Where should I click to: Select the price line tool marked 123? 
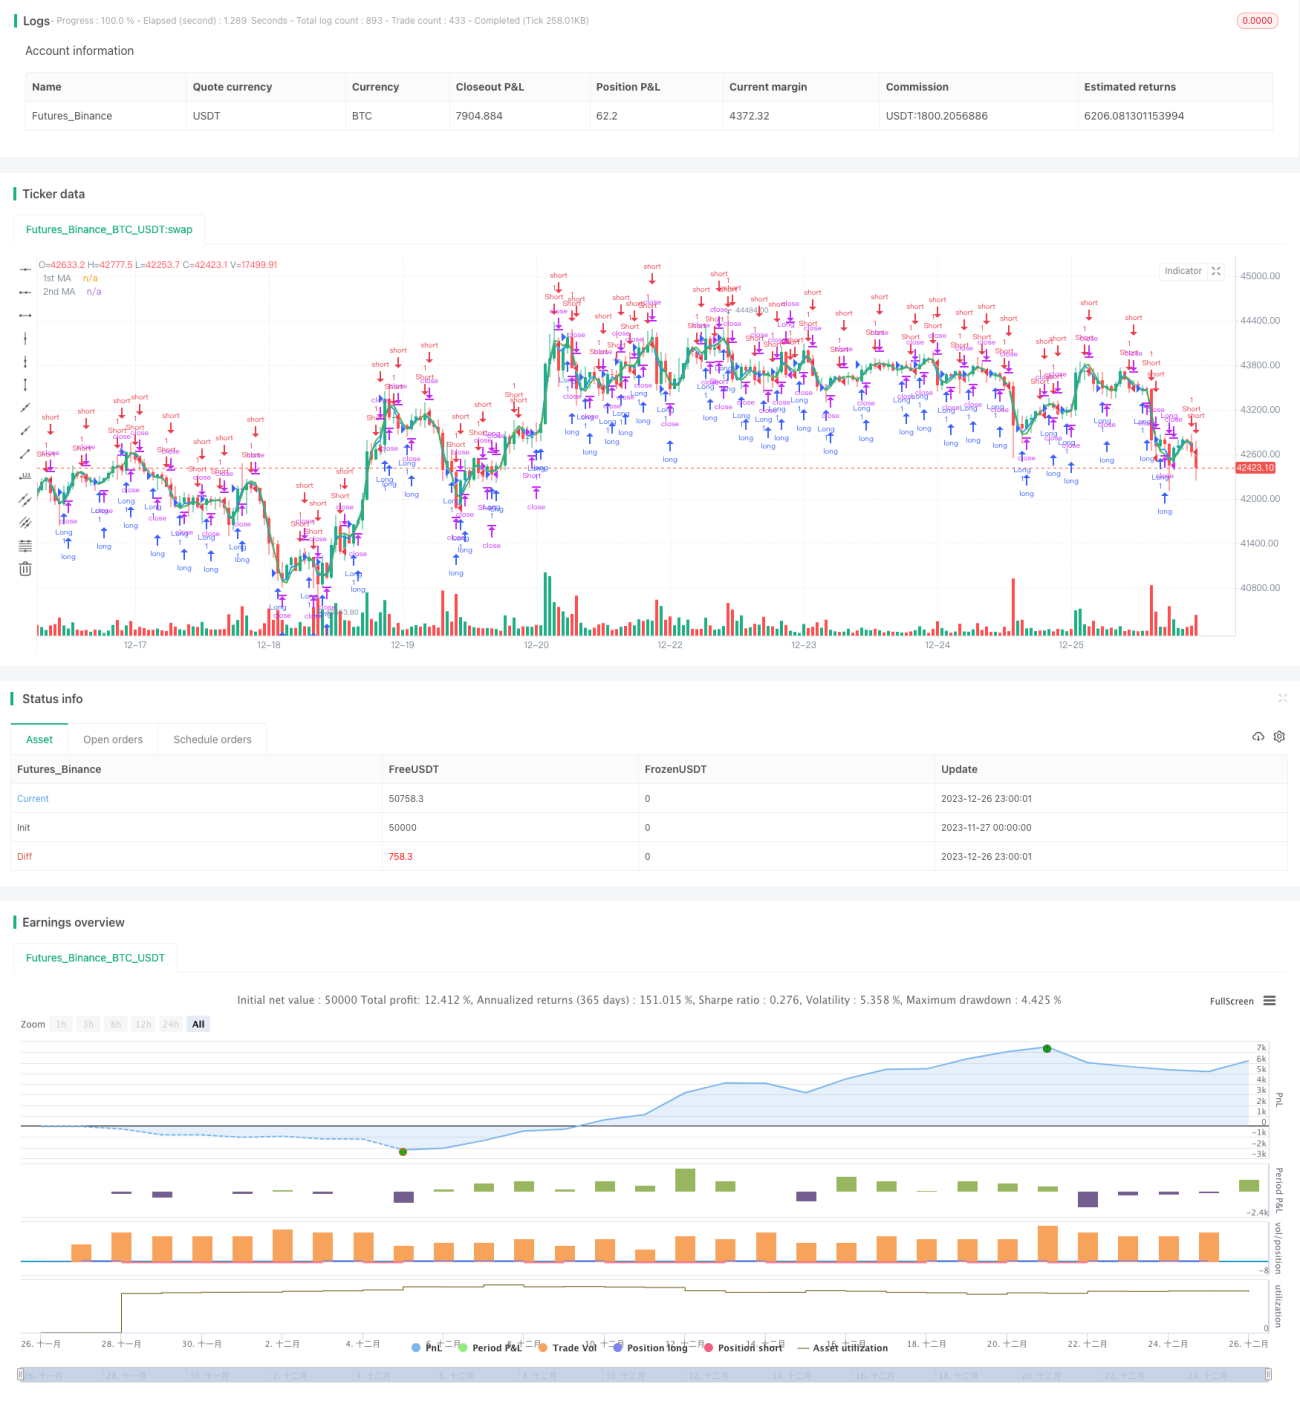pos(25,477)
